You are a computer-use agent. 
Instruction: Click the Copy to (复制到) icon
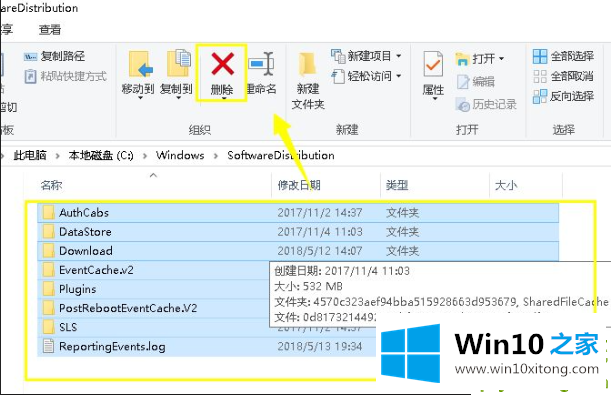tap(178, 63)
